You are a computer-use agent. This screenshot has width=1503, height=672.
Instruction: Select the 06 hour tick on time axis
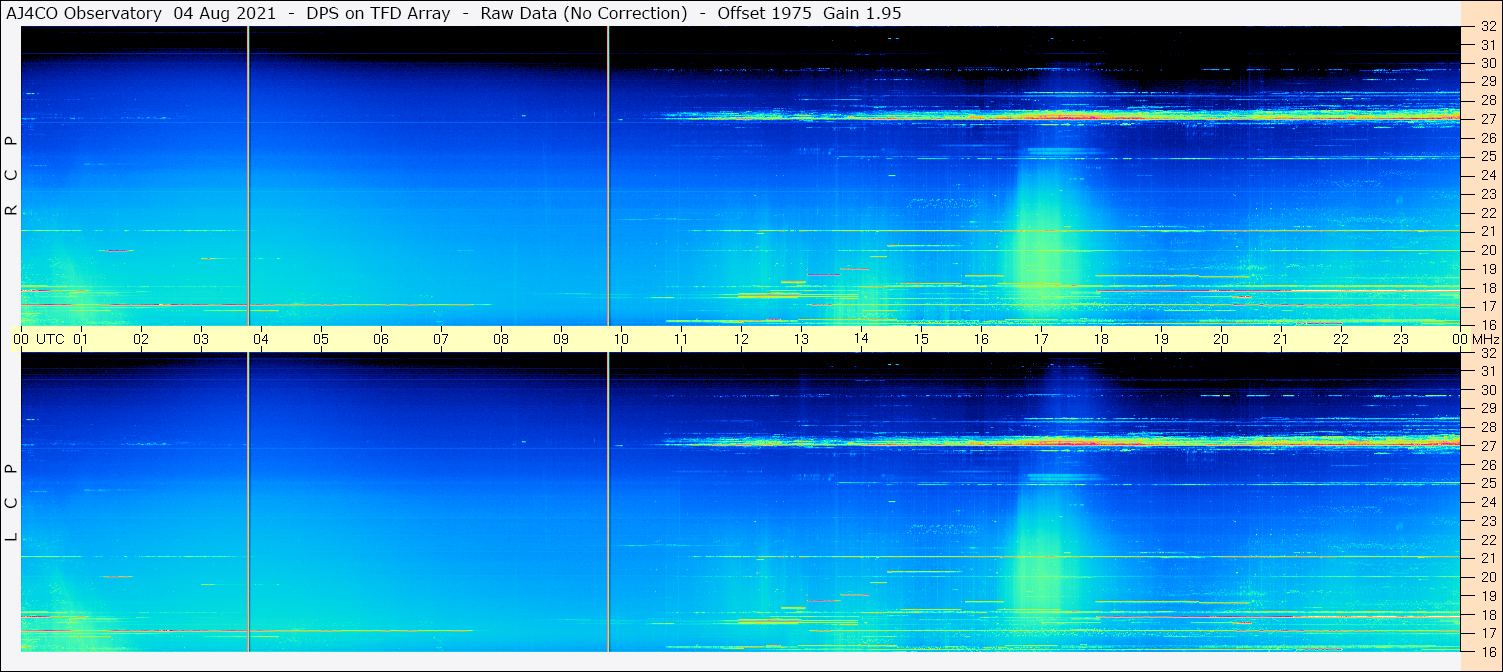pos(381,339)
